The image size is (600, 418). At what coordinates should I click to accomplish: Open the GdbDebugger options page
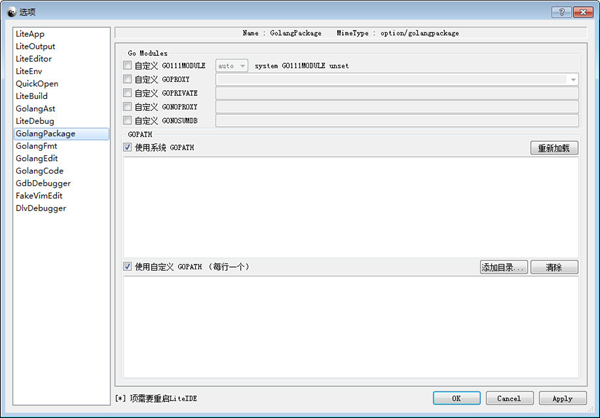(x=61, y=183)
